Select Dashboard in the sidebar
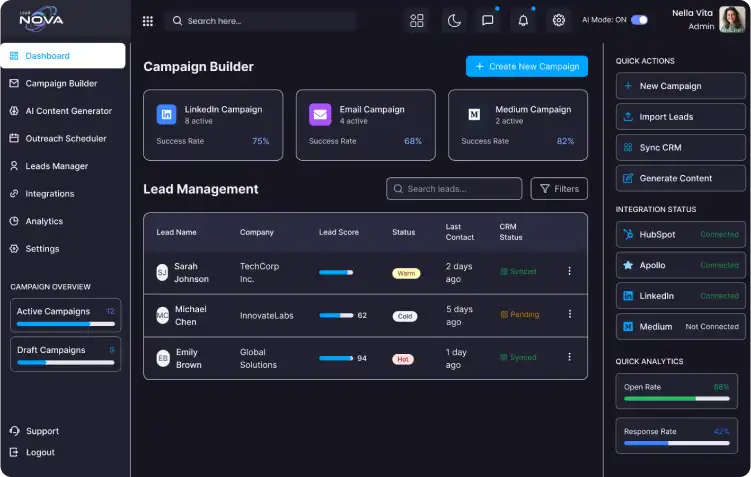The image size is (751, 477). 63,56
